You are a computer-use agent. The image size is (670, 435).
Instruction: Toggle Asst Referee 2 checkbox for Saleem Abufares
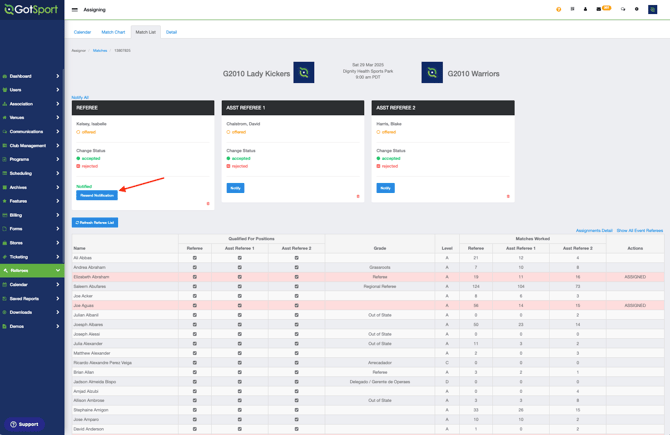click(297, 286)
